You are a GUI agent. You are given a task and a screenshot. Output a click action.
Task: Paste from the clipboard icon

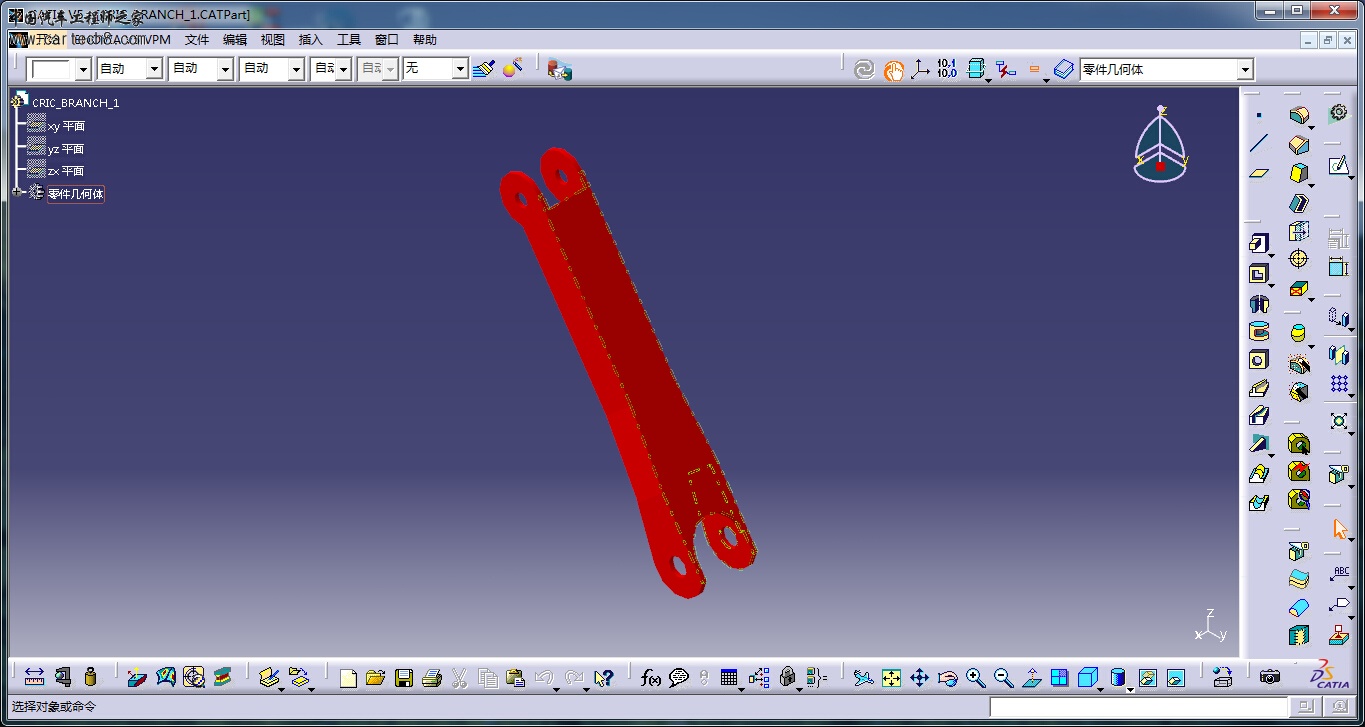click(516, 678)
